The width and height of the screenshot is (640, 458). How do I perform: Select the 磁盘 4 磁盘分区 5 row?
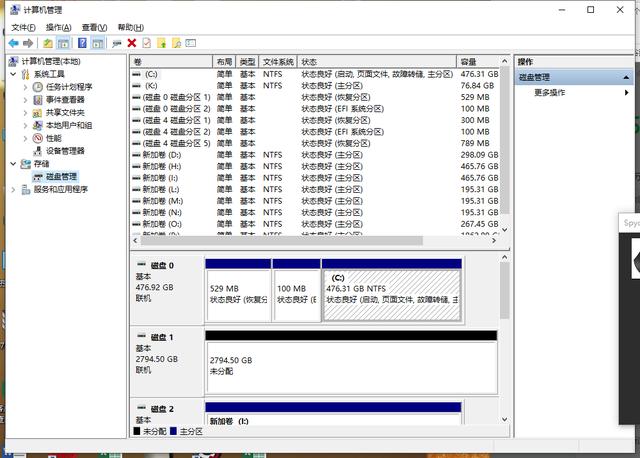315,143
